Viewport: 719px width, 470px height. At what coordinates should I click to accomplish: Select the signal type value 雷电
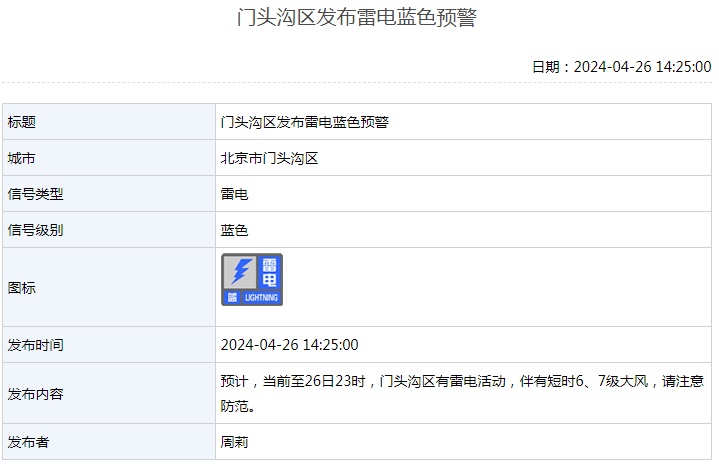tap(234, 194)
